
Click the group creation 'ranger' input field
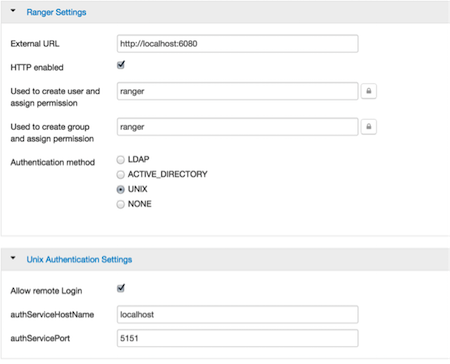tap(238, 127)
